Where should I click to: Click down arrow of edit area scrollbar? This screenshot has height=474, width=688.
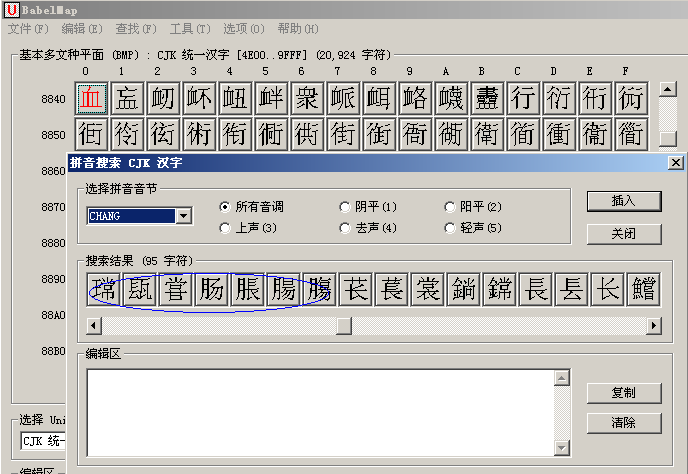(x=562, y=447)
